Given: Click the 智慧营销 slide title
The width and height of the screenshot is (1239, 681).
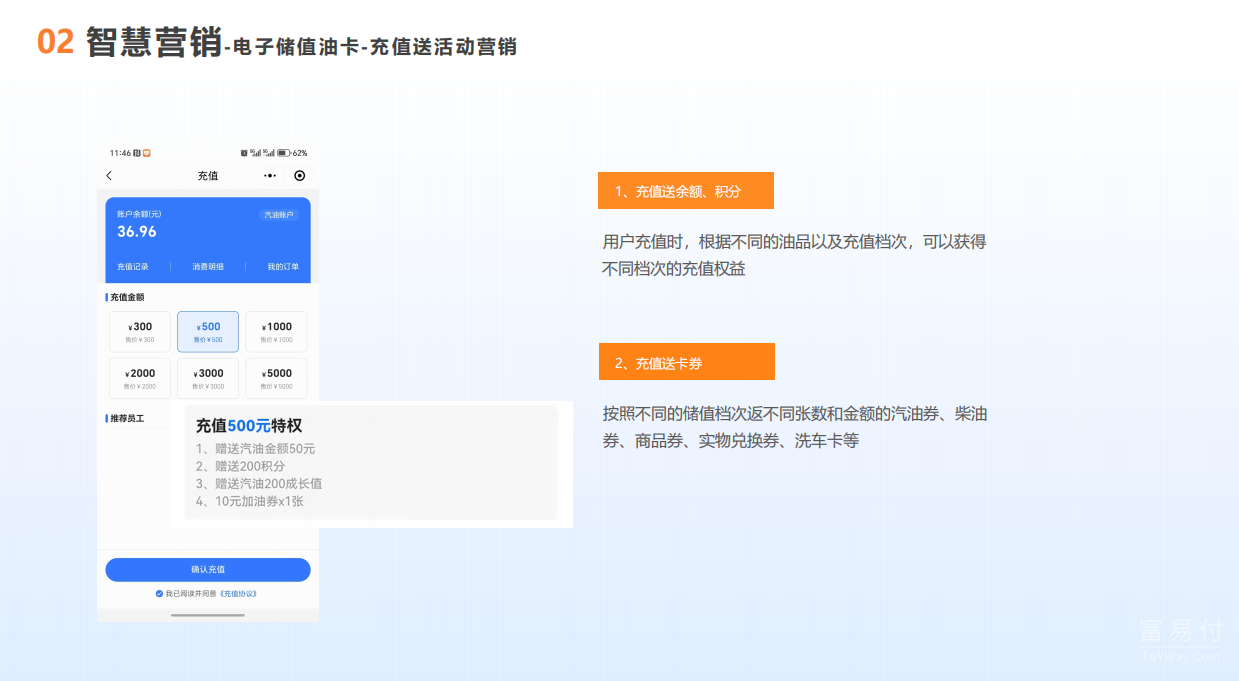Looking at the screenshot, I should pyautogui.click(x=153, y=43).
